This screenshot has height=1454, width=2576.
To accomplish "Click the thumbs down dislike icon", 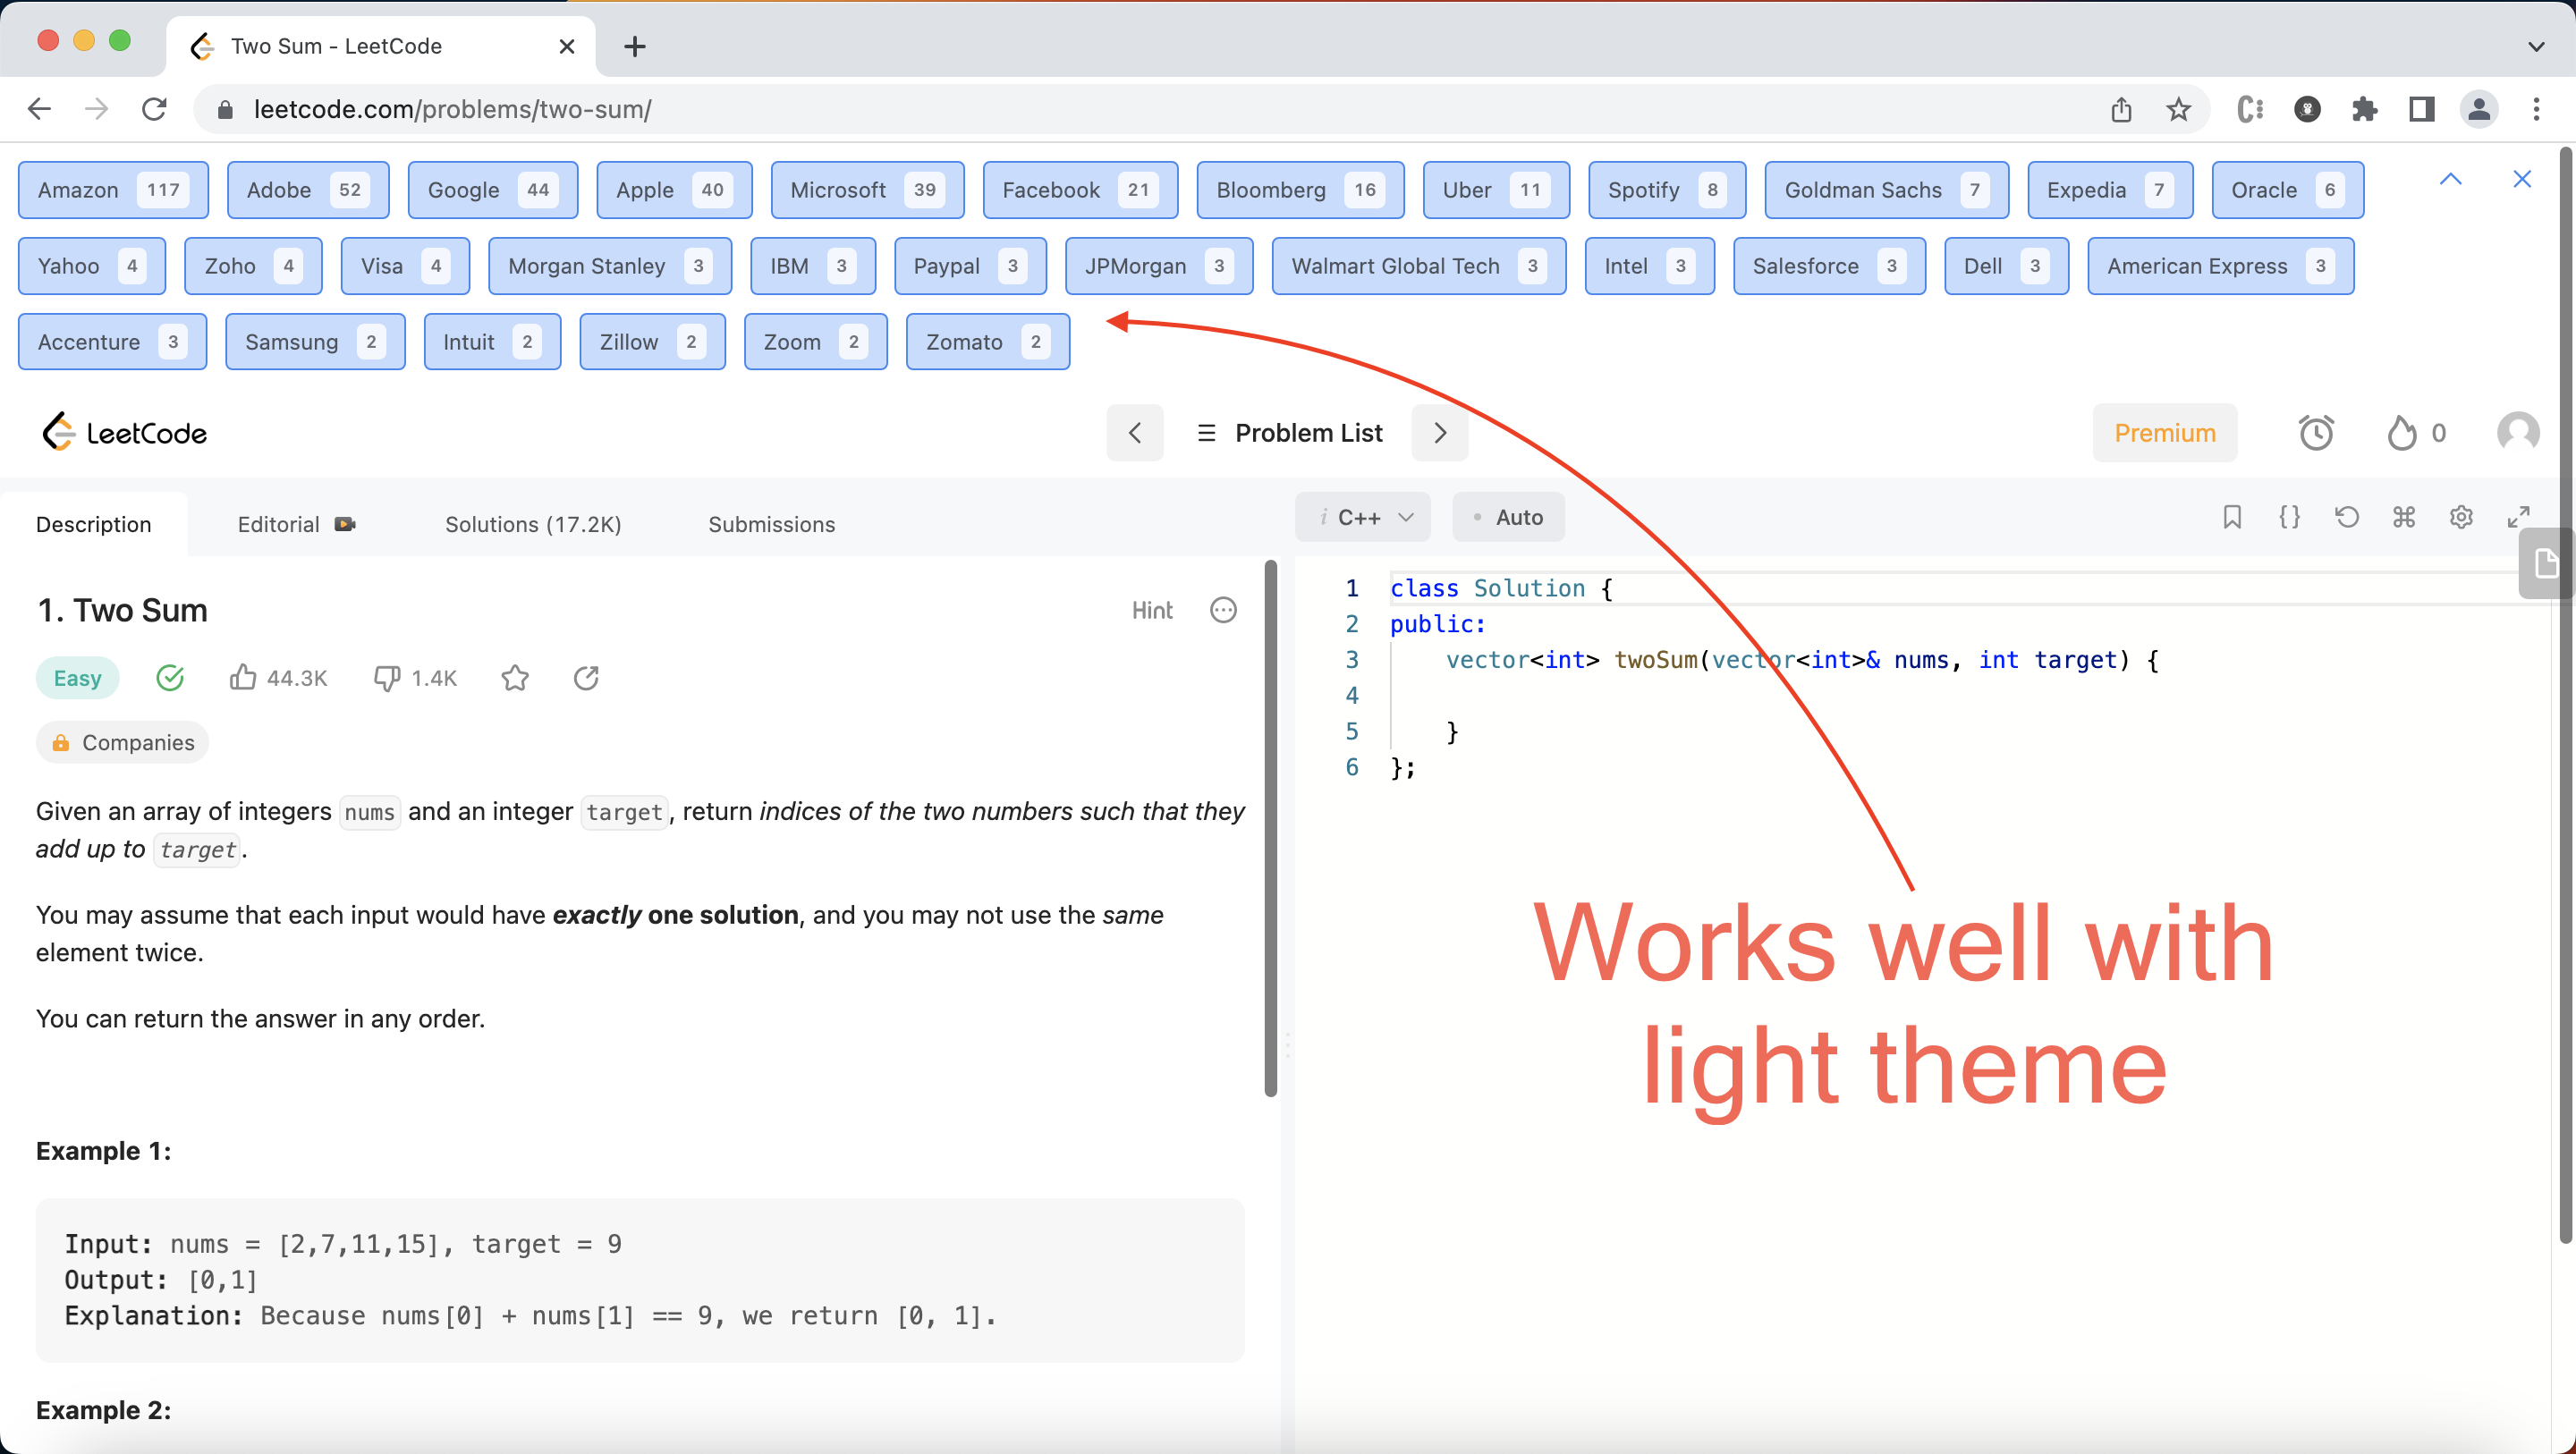I will click(x=387, y=677).
